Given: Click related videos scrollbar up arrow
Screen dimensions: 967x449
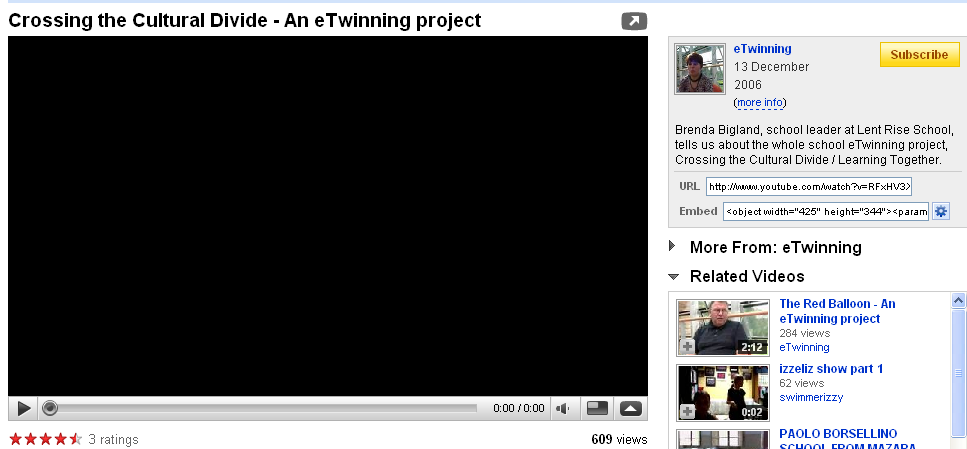Looking at the screenshot, I should tap(958, 300).
